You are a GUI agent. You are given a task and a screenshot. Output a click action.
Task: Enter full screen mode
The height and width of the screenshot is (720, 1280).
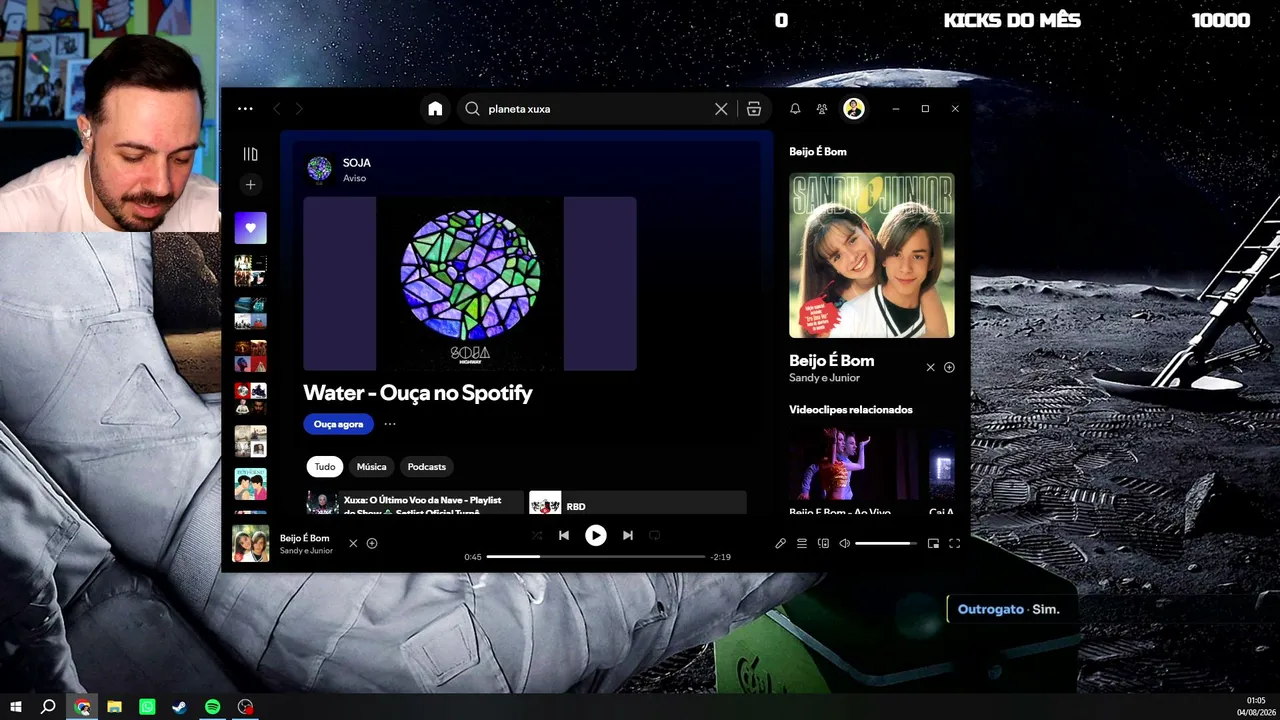(x=954, y=543)
